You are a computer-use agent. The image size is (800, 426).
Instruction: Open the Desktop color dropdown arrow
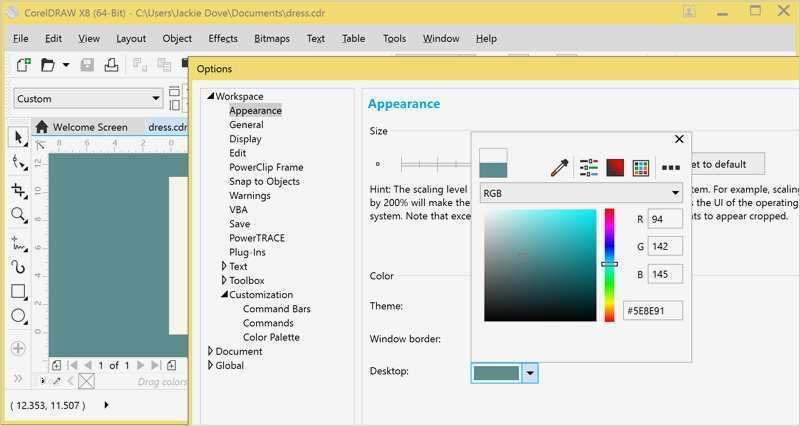pos(530,373)
